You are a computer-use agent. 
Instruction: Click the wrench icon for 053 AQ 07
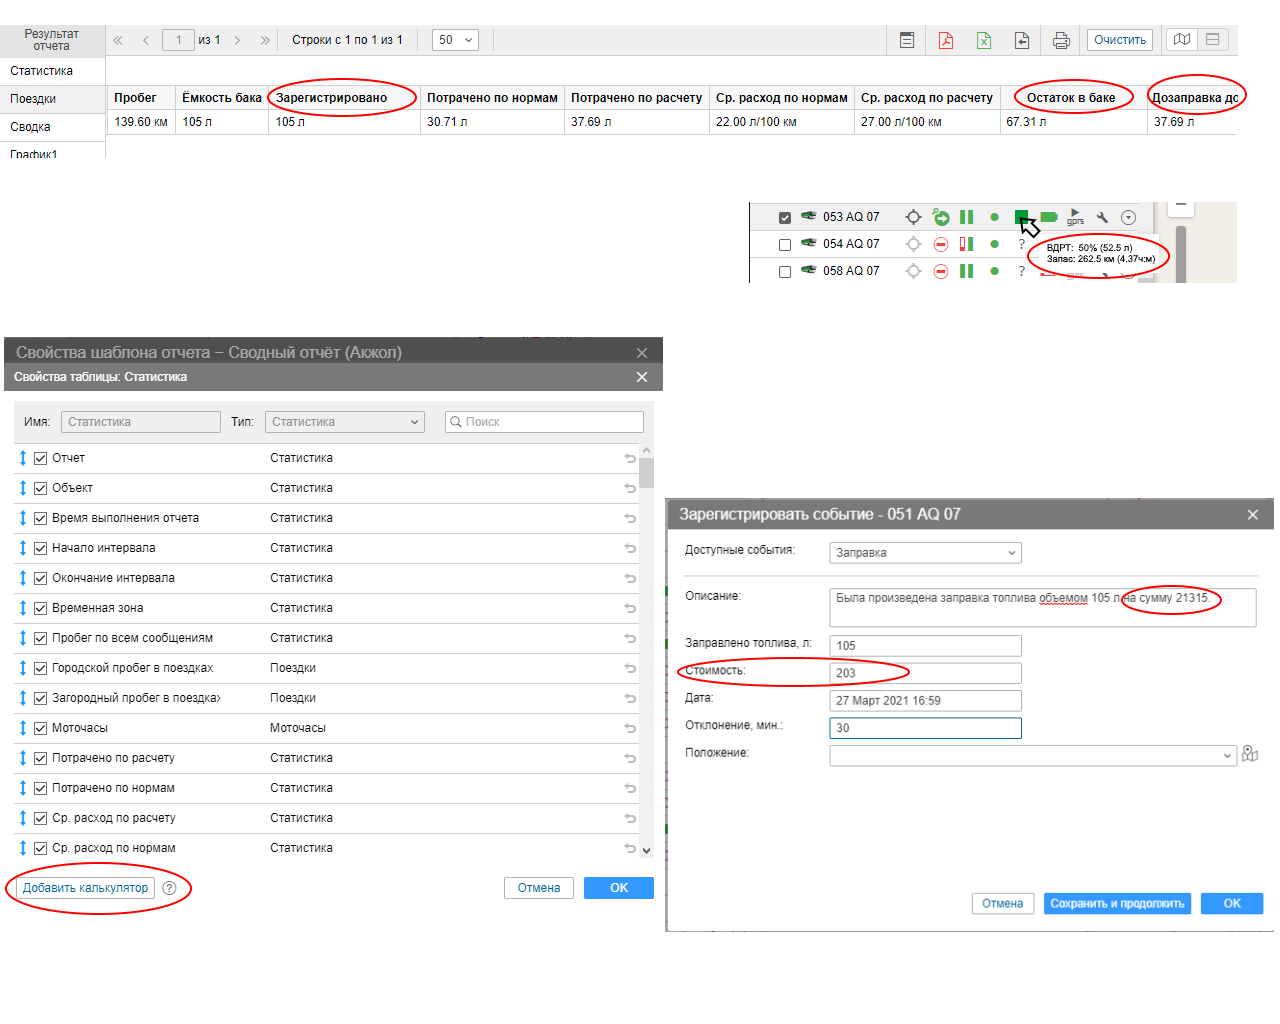coord(1102,217)
